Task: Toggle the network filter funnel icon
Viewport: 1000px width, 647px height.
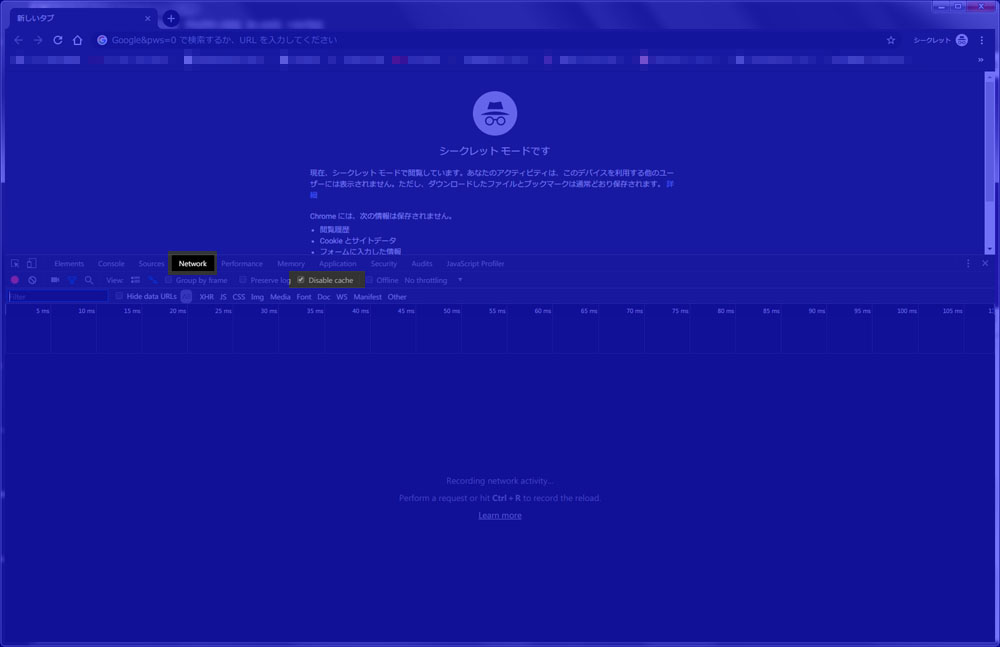Action: click(x=72, y=280)
